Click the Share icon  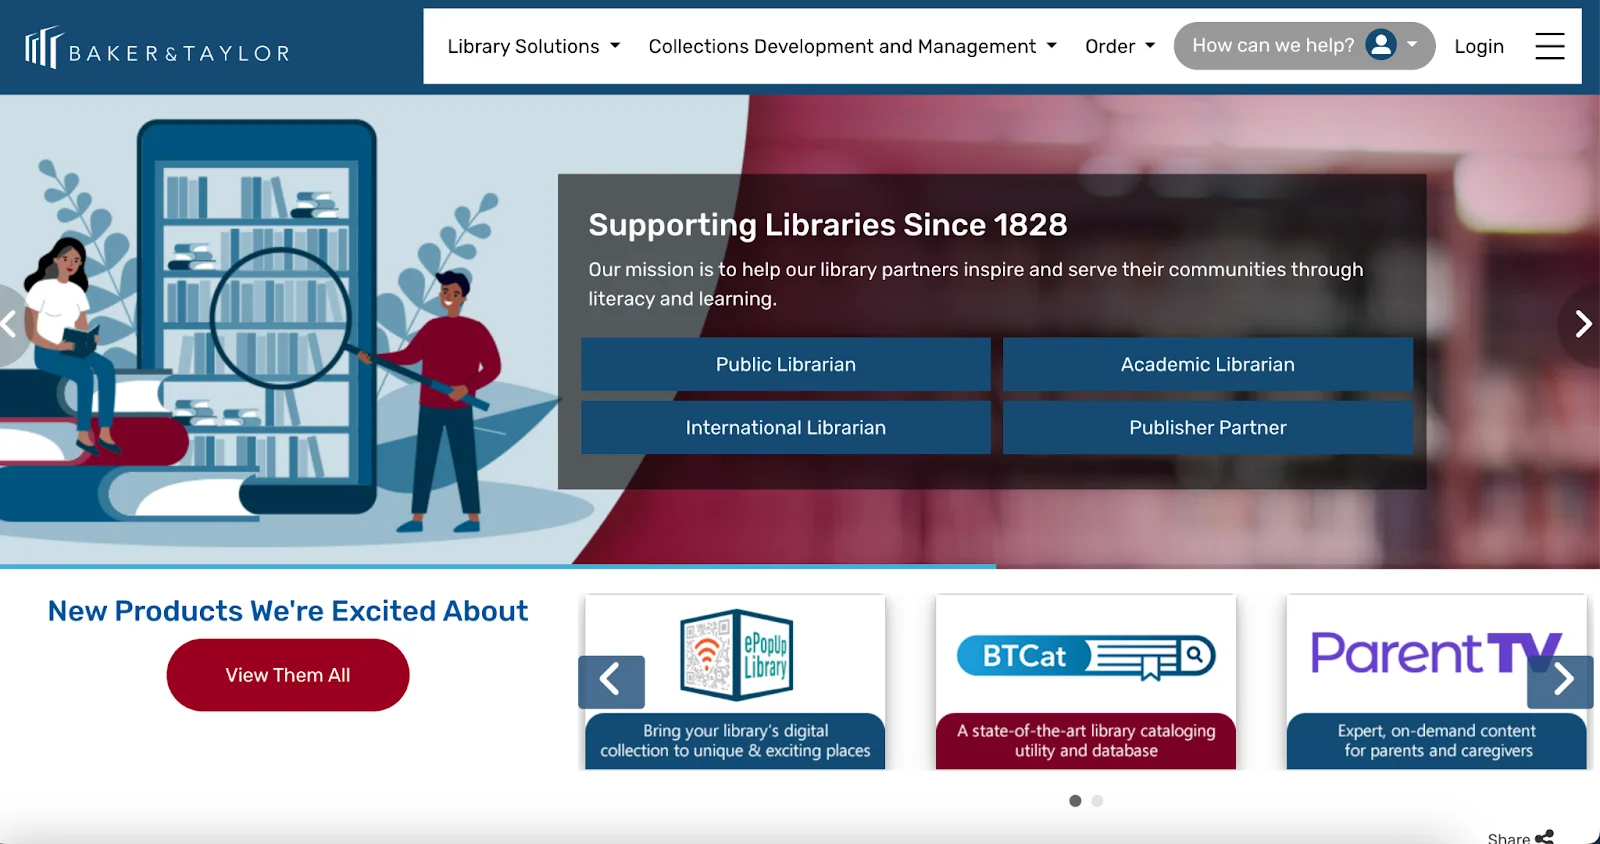click(1544, 837)
